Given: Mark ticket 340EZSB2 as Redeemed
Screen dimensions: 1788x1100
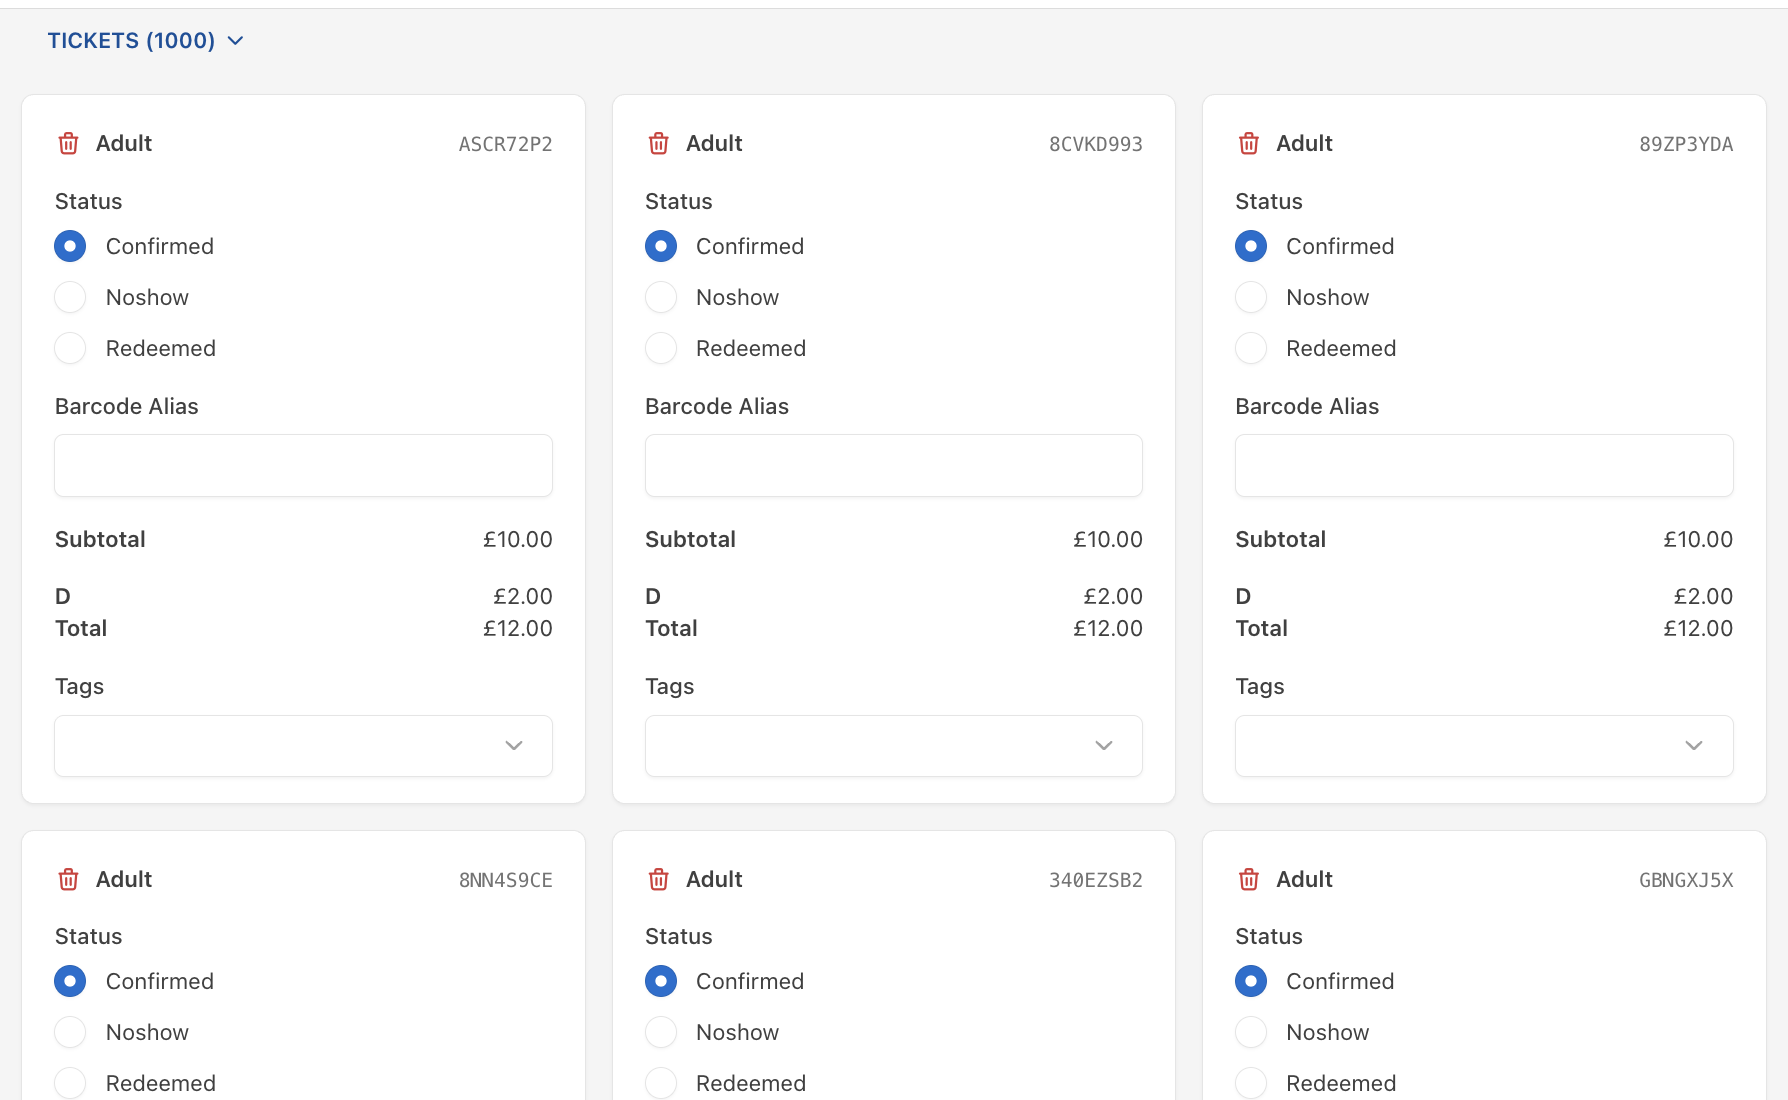Looking at the screenshot, I should pos(661,1083).
